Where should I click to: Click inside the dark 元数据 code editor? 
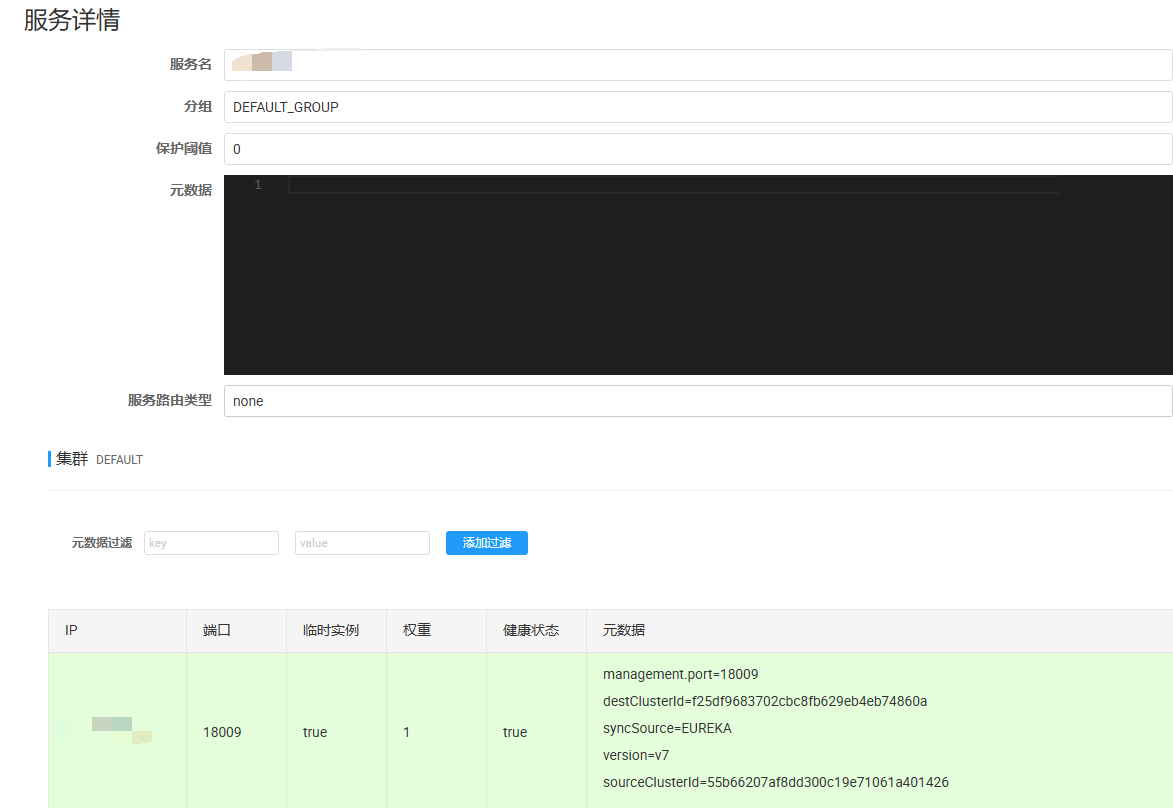coord(697,280)
